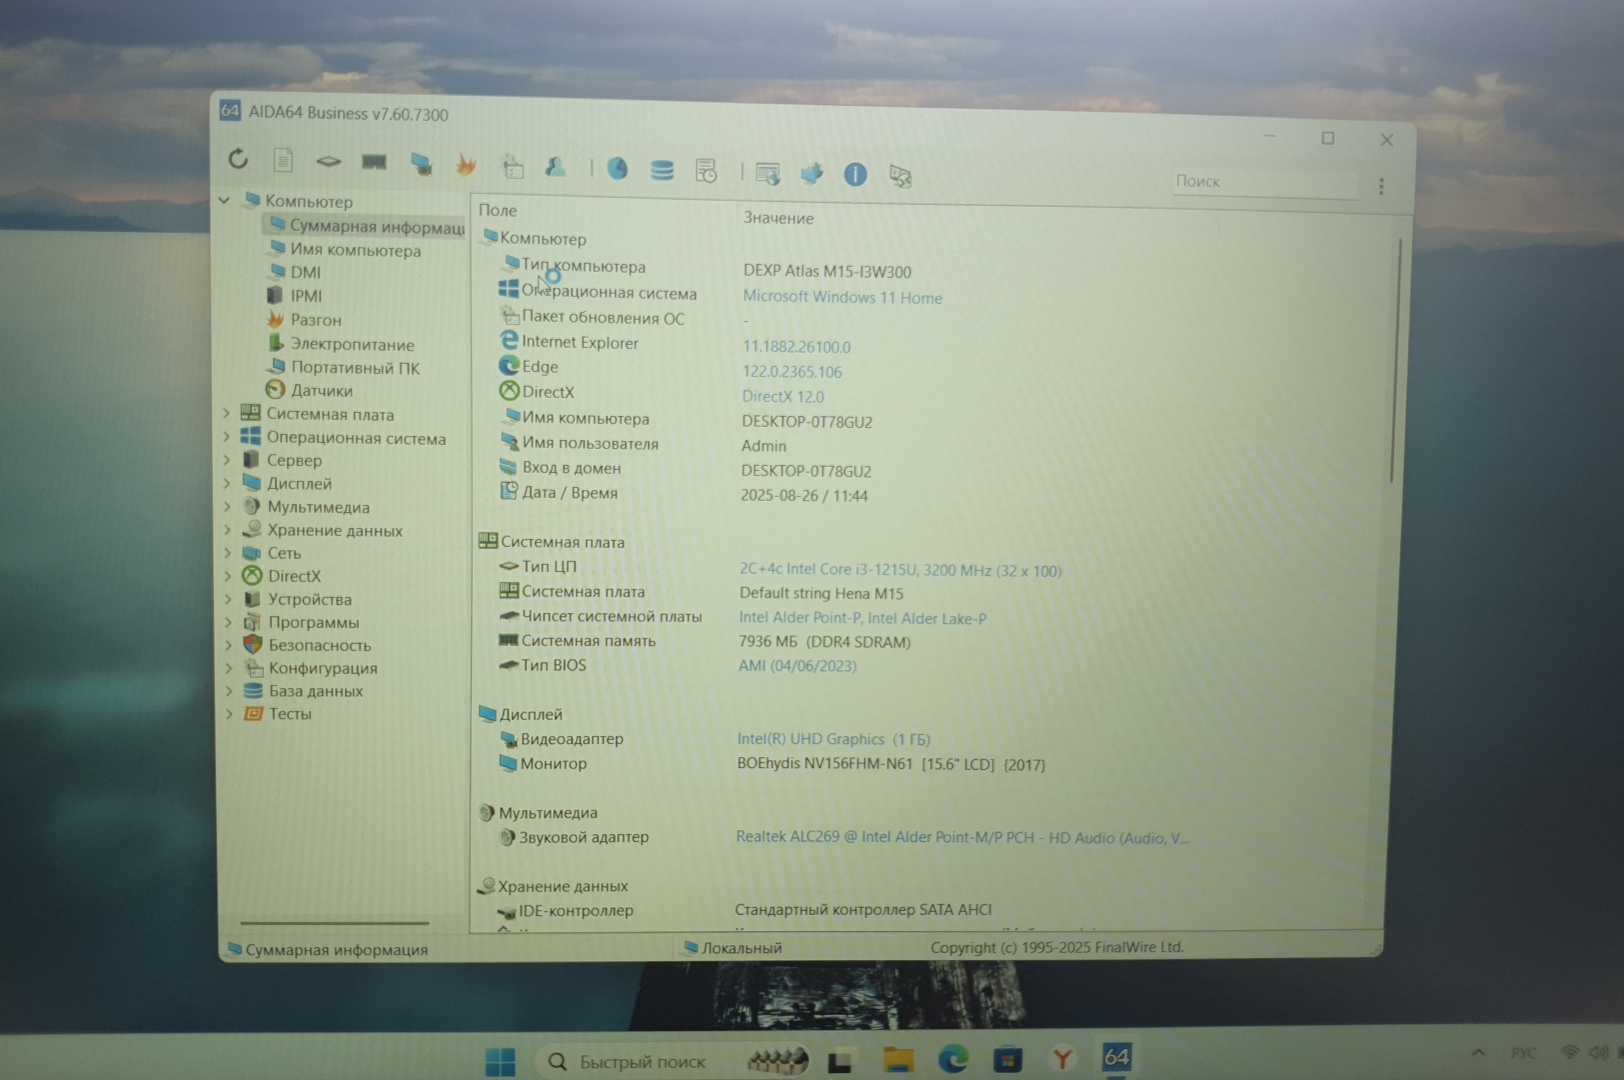Open the Microsoft Windows 11 Home link
The image size is (1624, 1080).
842,297
